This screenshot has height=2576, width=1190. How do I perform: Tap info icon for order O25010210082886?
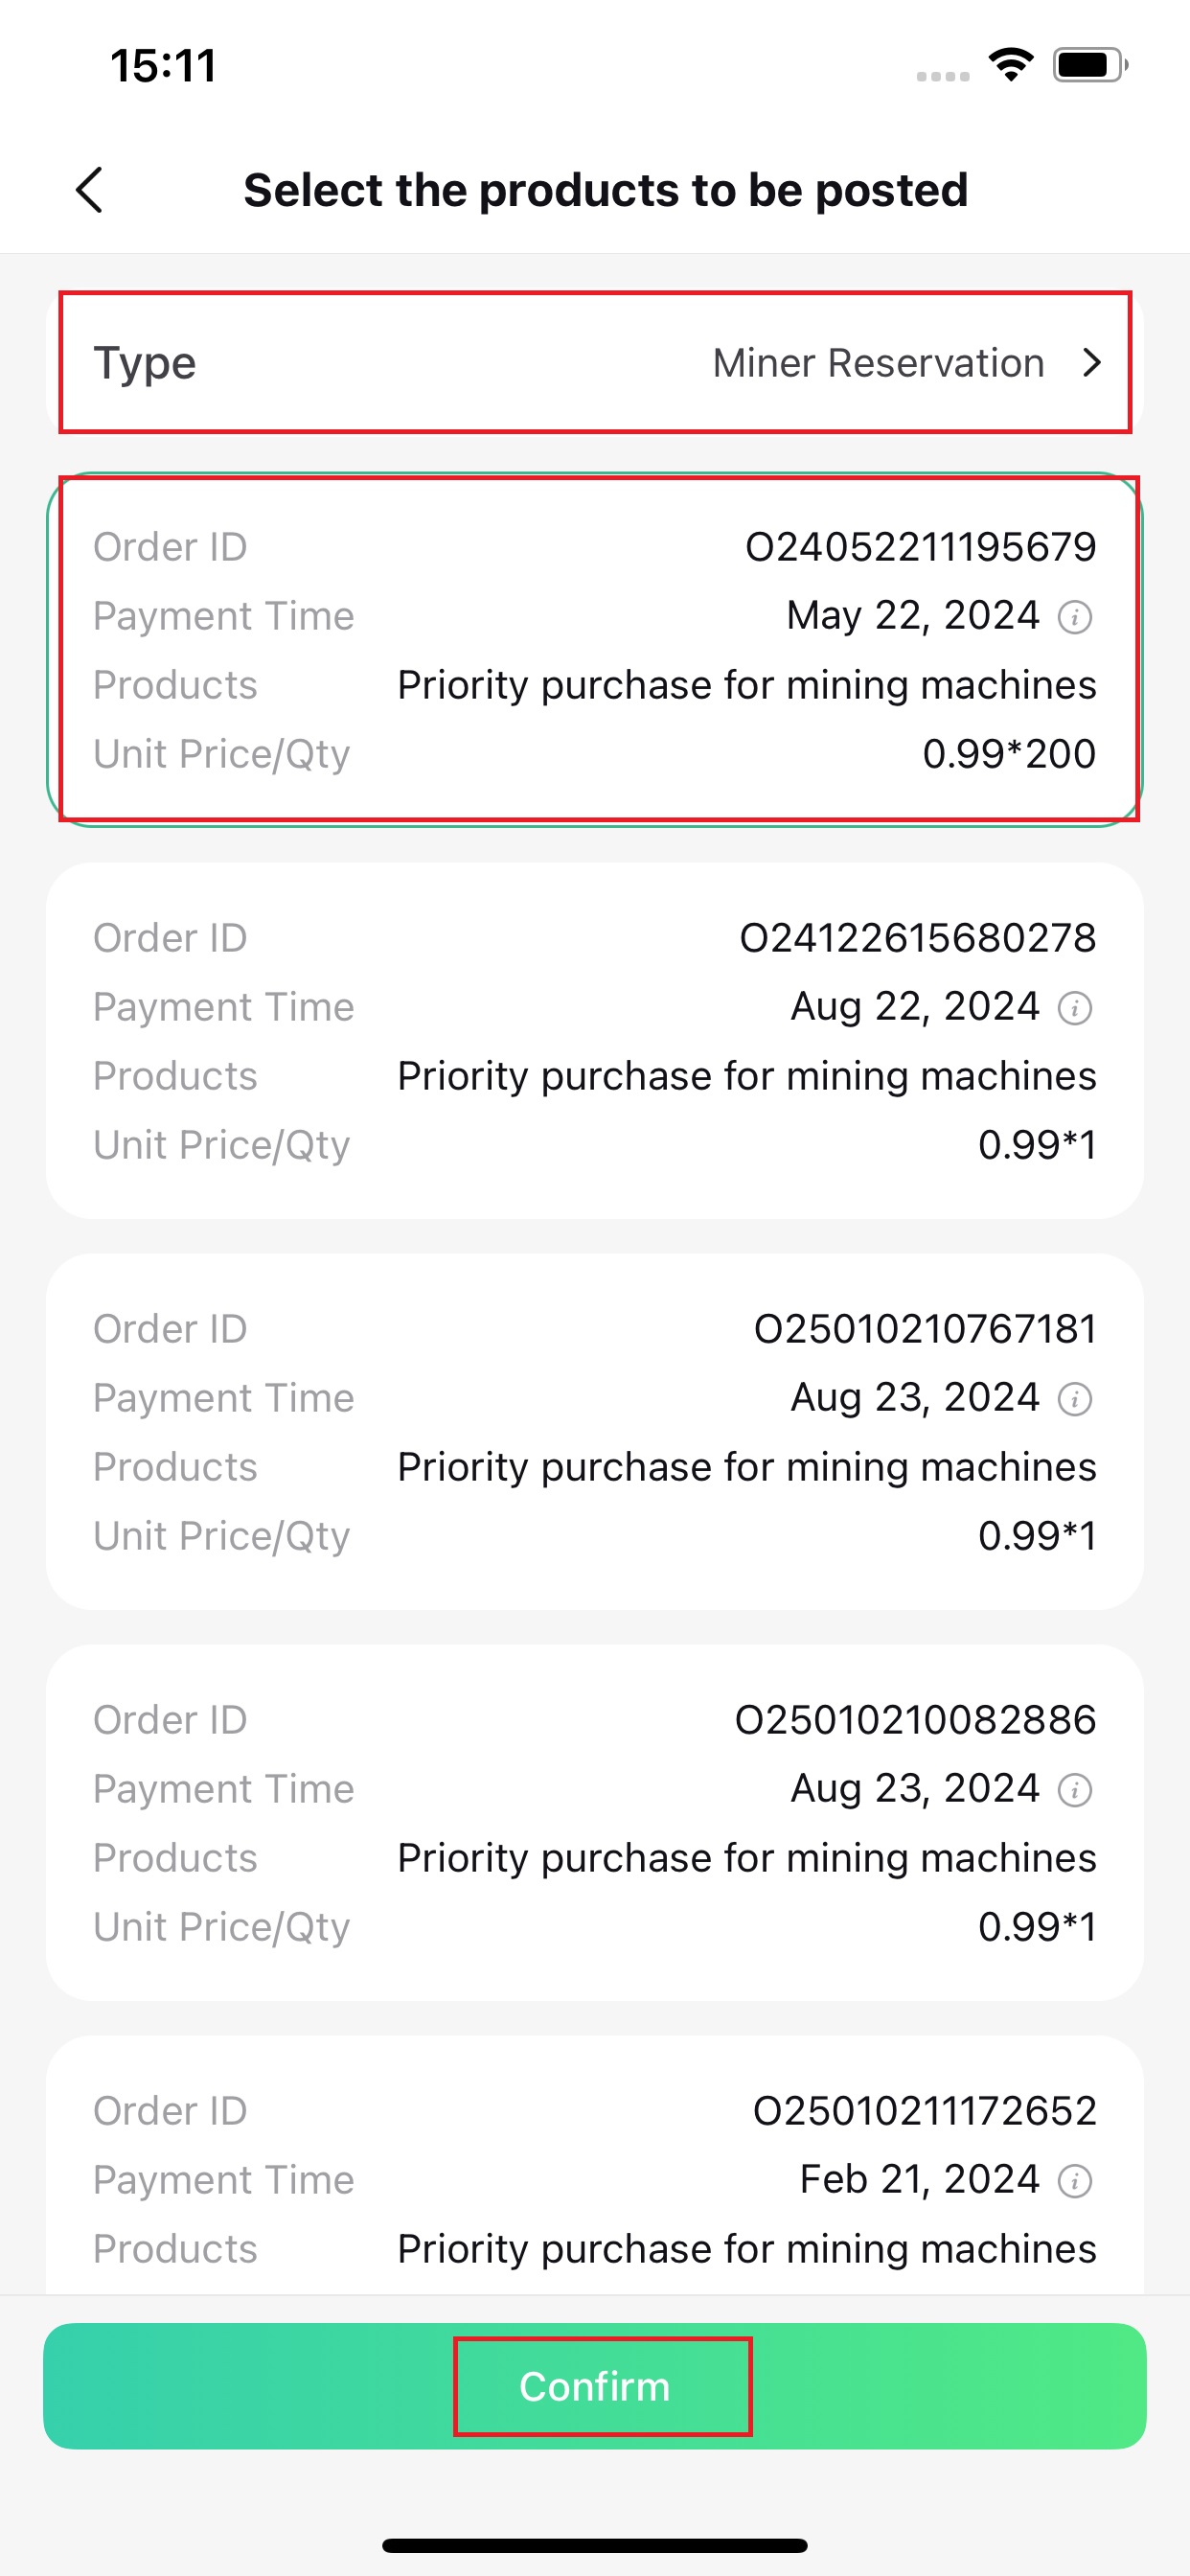click(1075, 1790)
